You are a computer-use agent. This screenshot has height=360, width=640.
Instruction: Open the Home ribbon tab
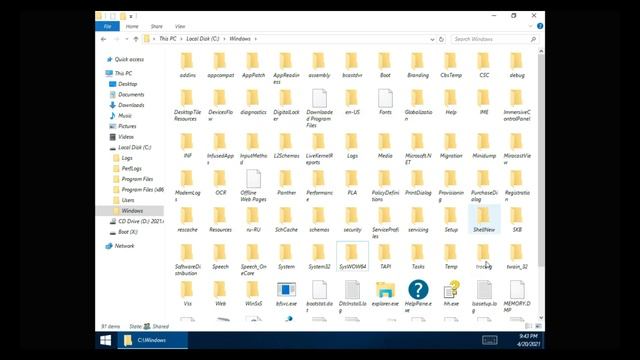(132, 27)
